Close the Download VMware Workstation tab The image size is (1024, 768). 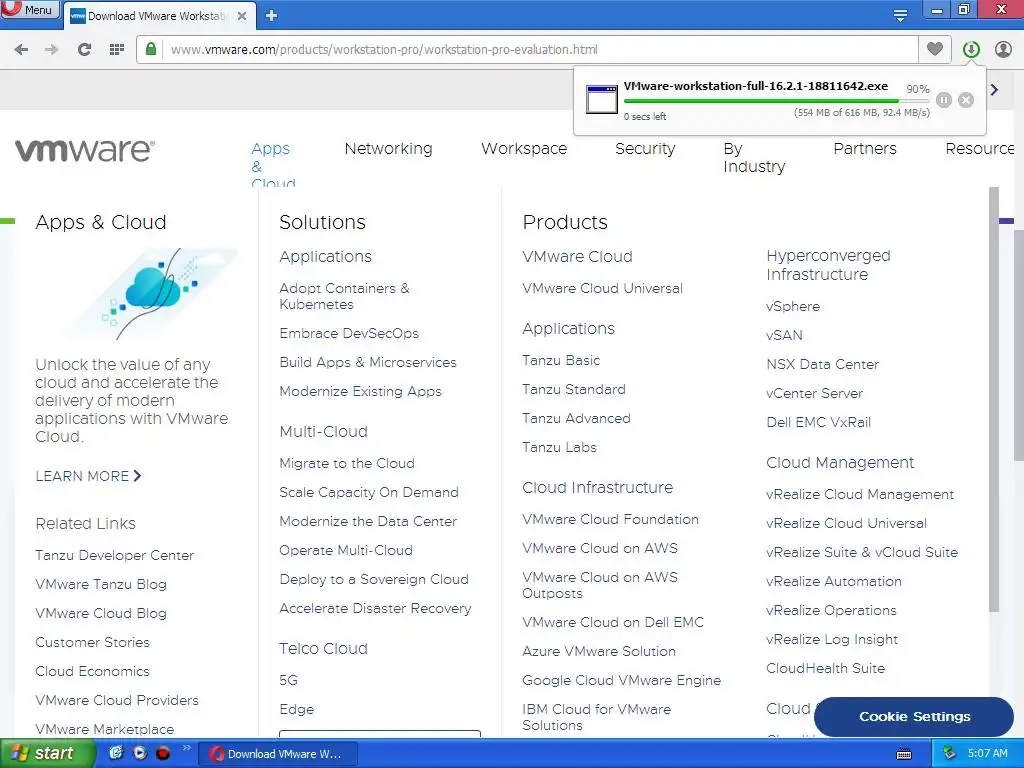pos(242,16)
